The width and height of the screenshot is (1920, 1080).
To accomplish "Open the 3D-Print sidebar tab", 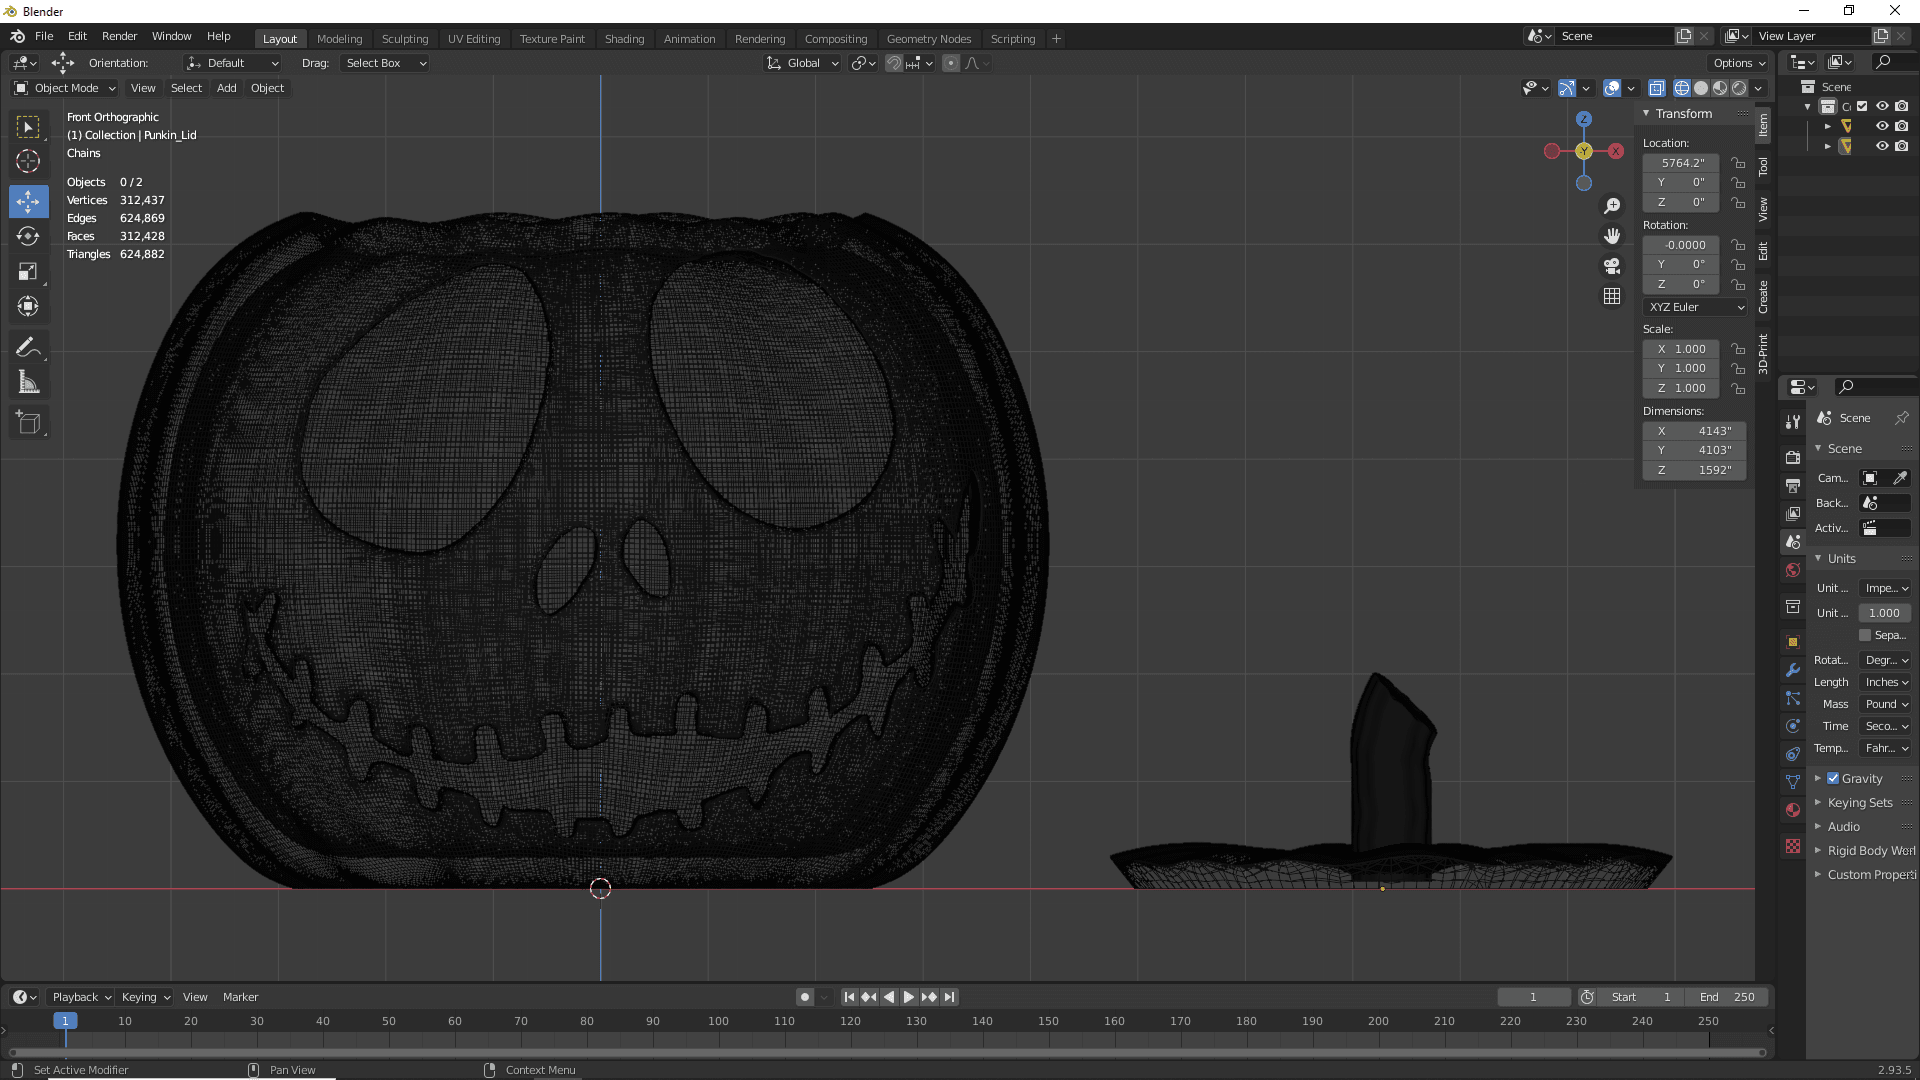I will coord(1763,354).
